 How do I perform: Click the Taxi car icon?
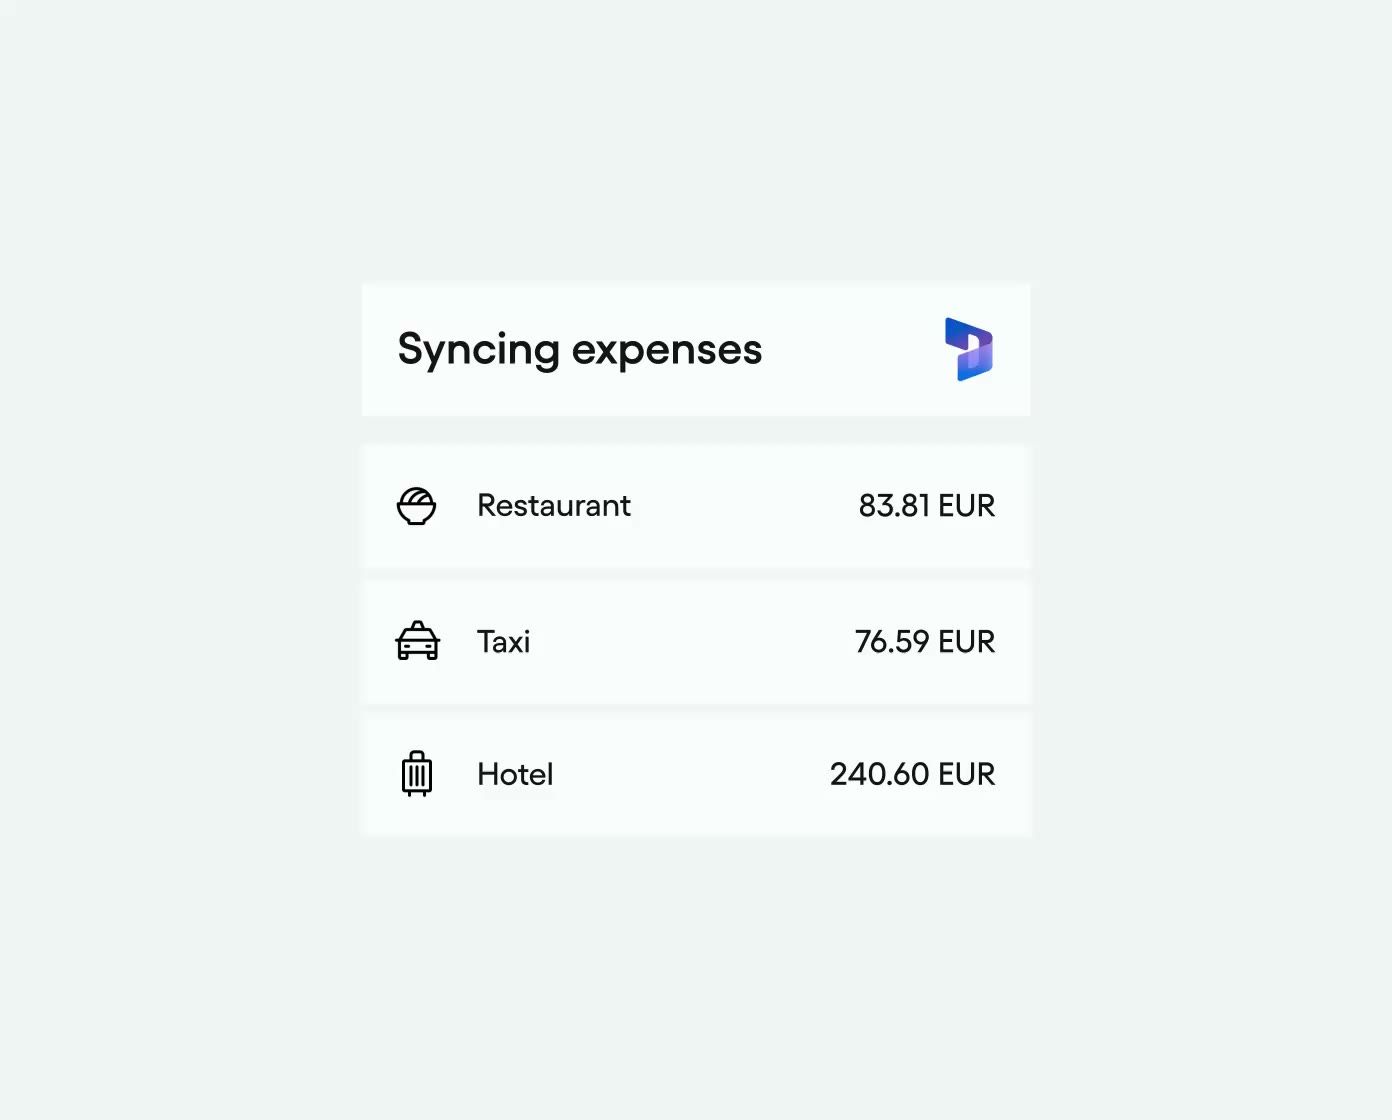click(x=417, y=641)
